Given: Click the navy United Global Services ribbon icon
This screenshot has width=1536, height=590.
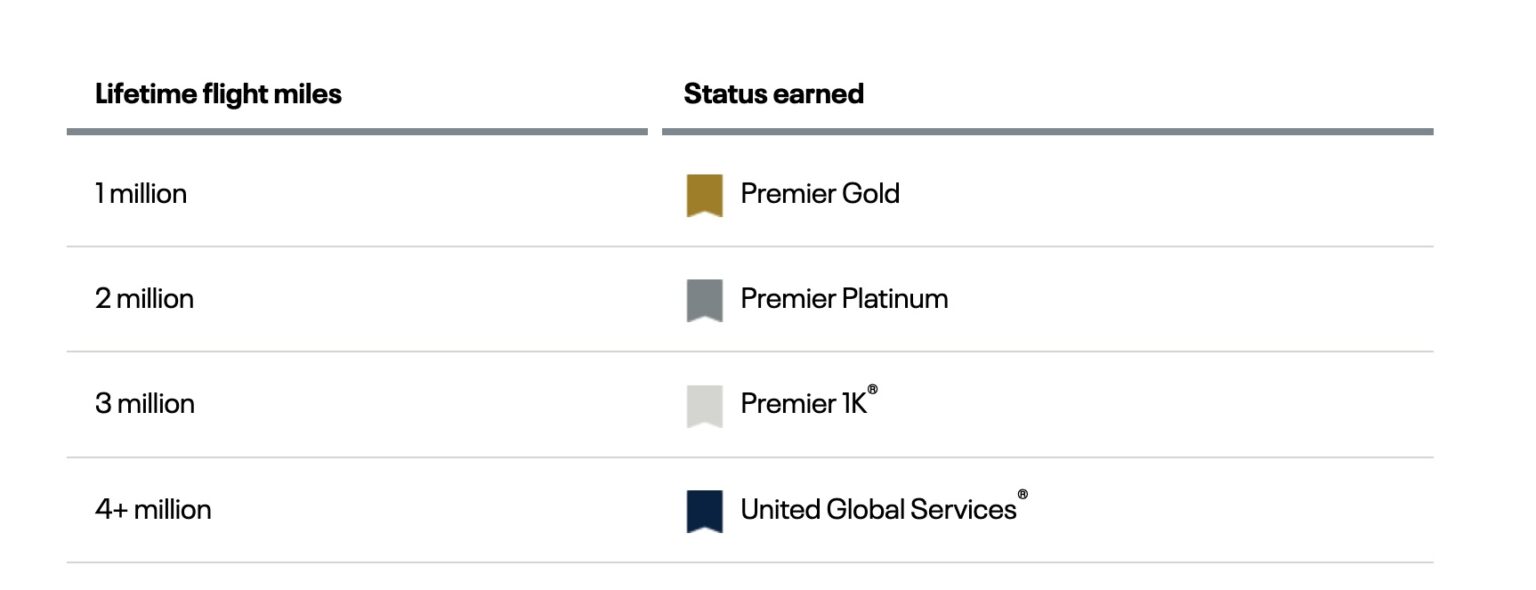Looking at the screenshot, I should click(704, 510).
